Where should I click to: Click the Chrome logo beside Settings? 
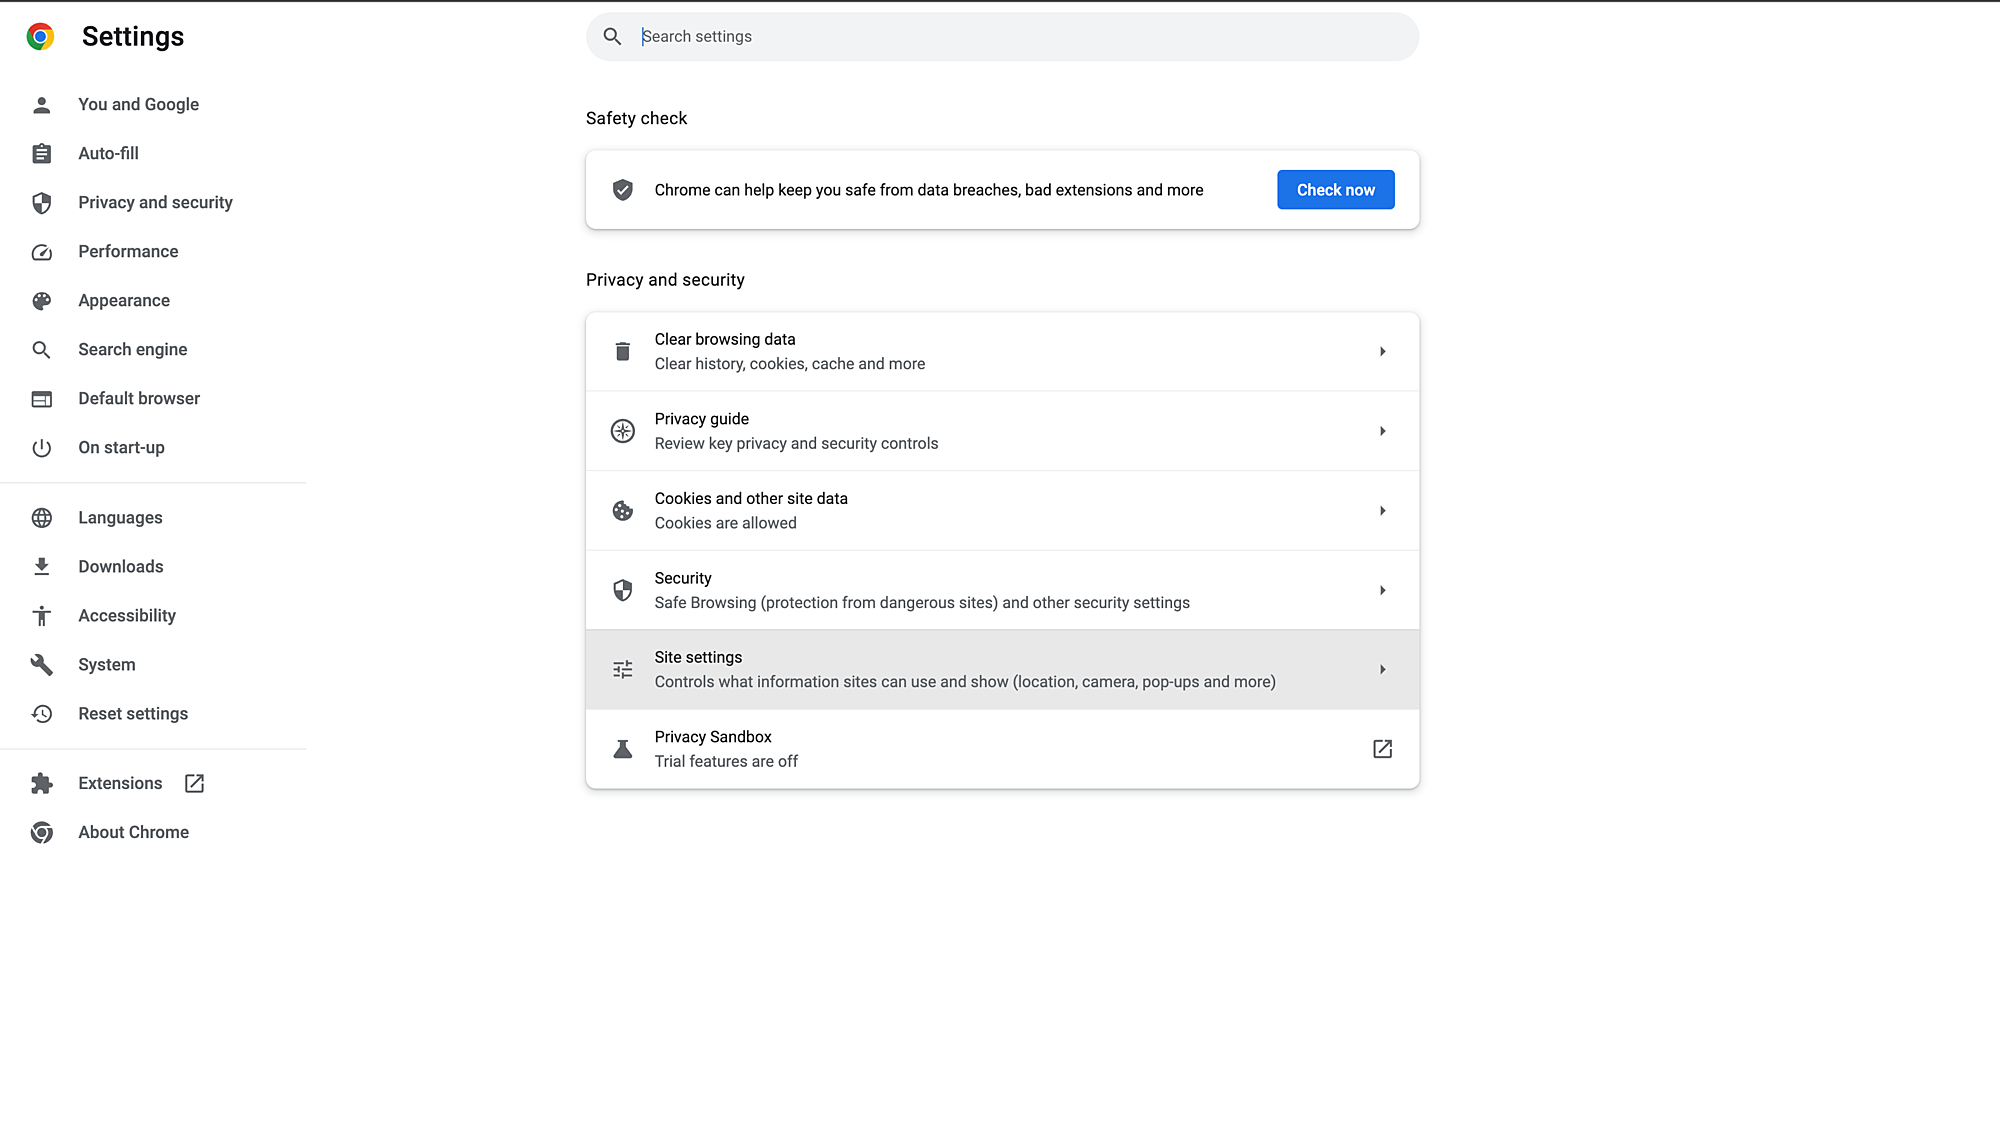pos(40,37)
